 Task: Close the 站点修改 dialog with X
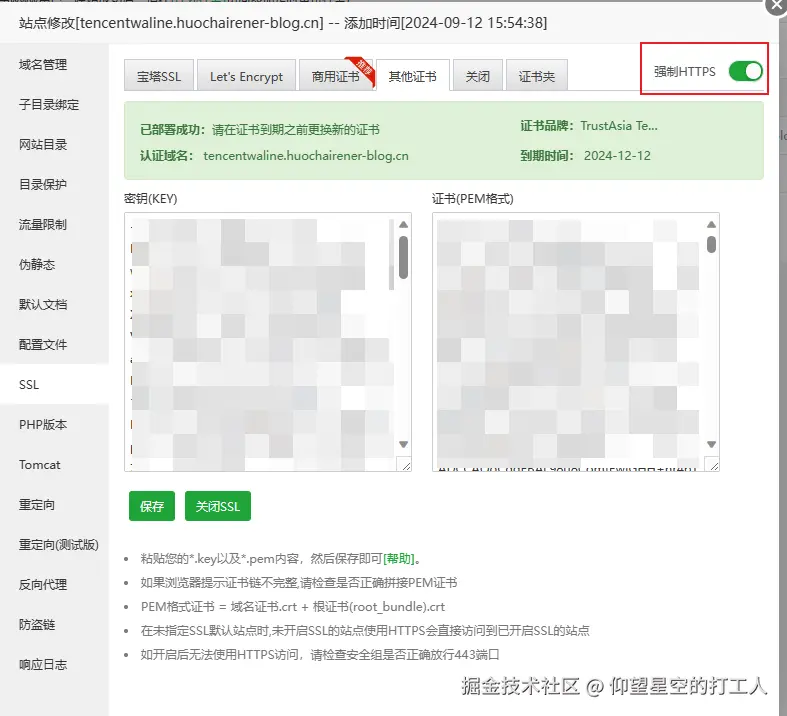pos(776,7)
